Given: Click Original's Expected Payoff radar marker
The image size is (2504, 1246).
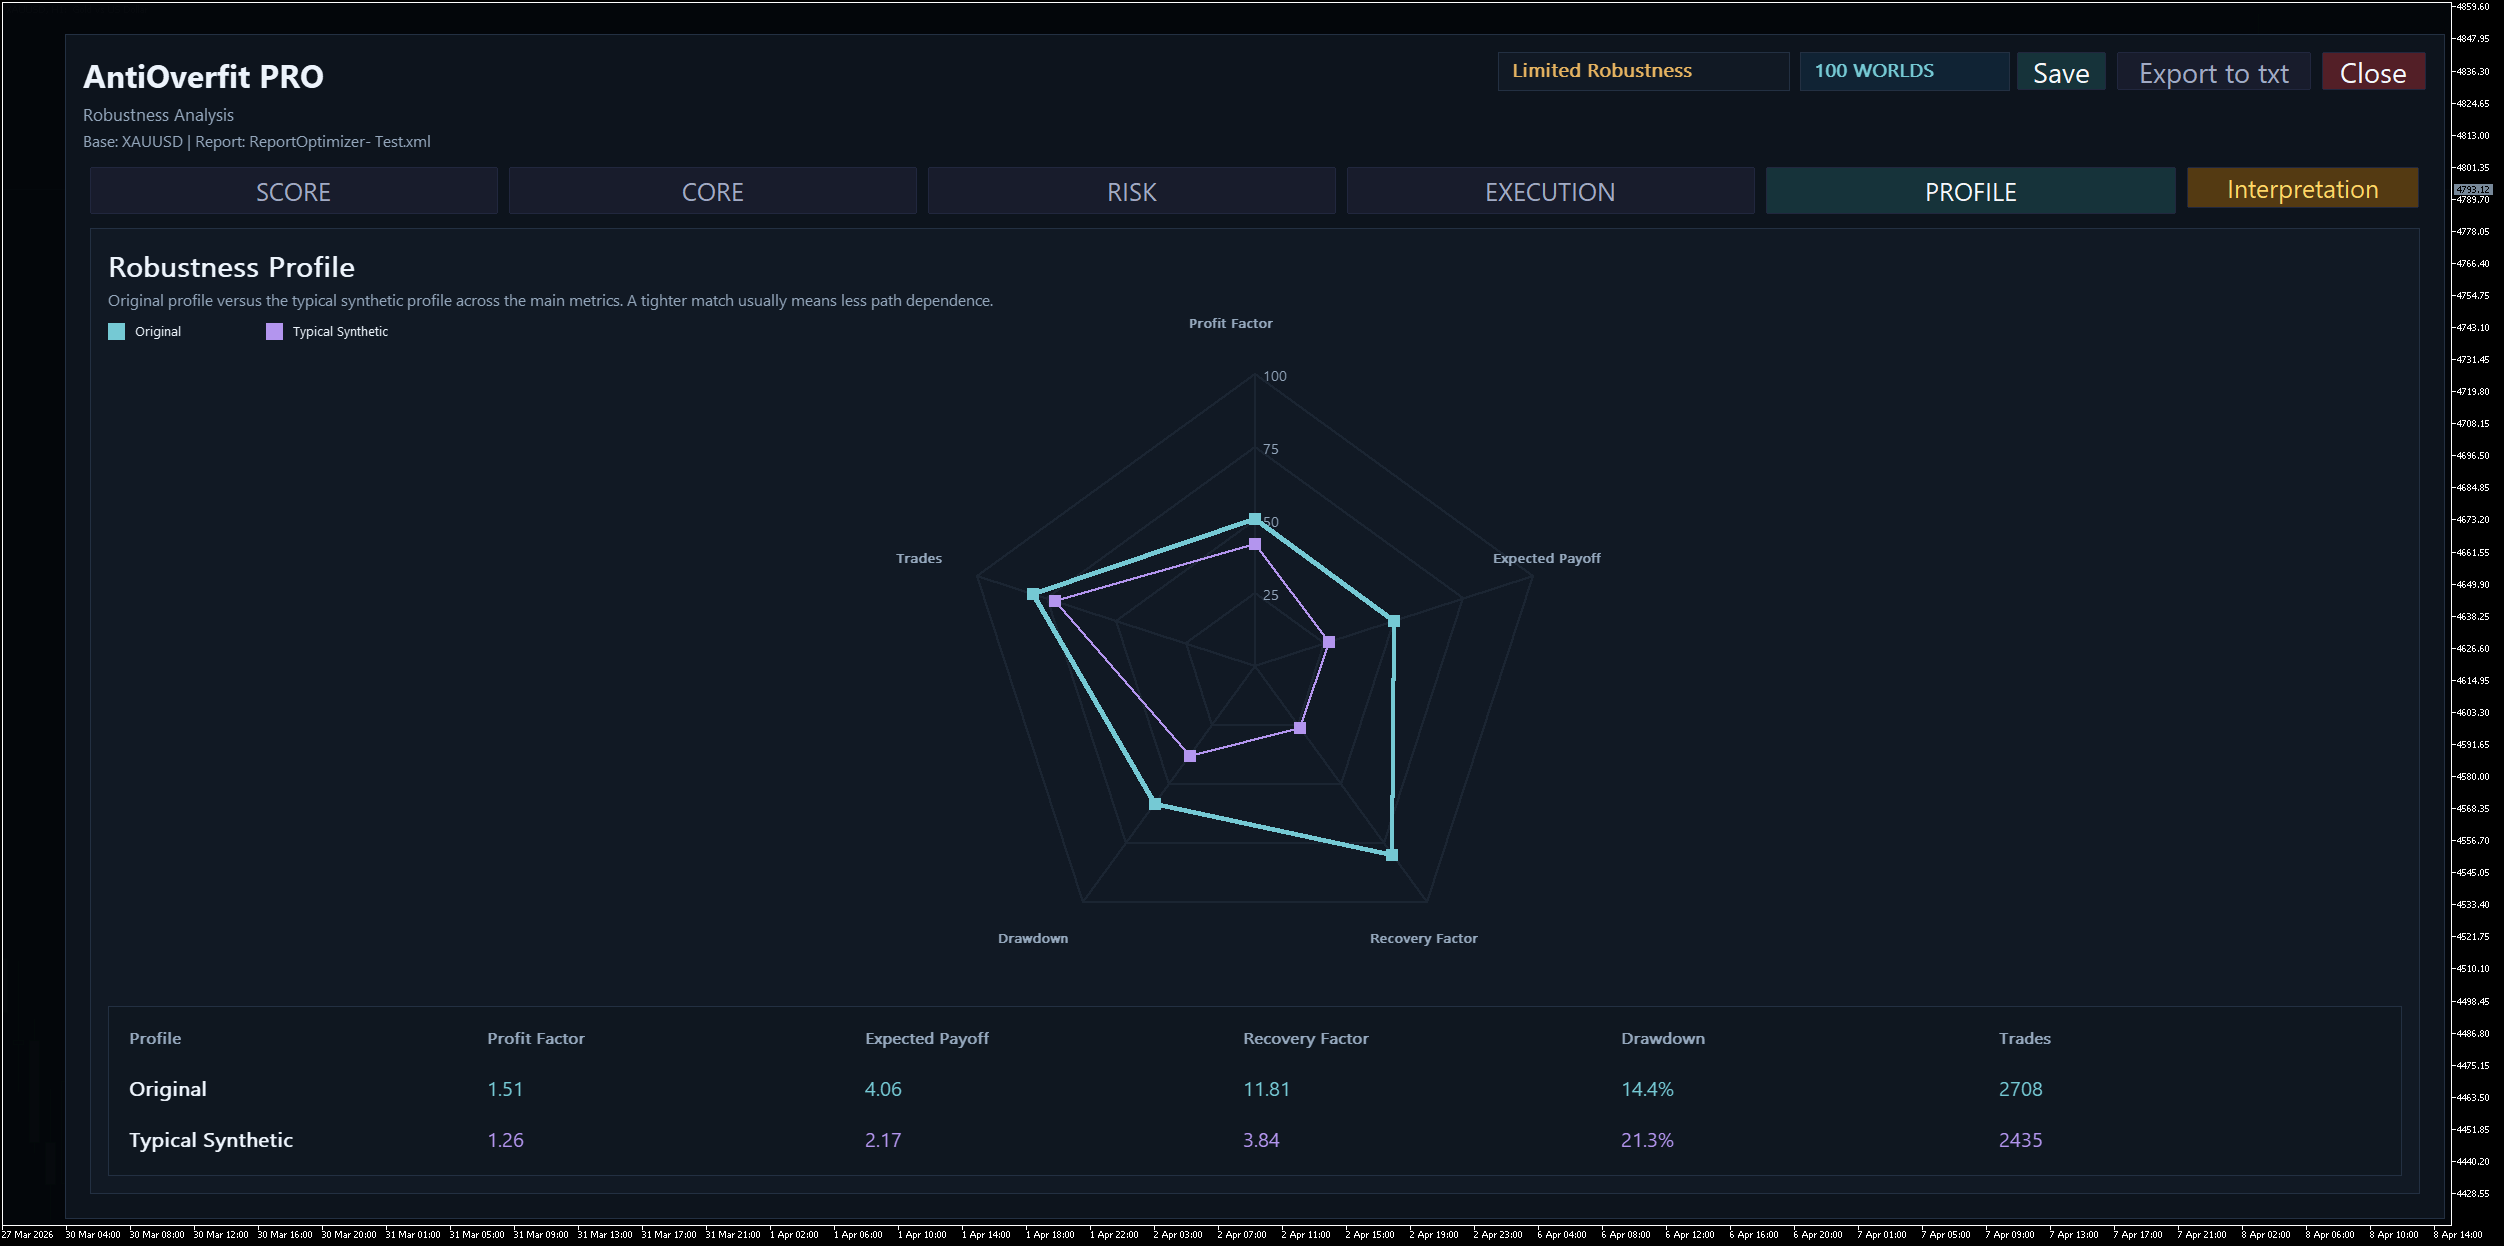Looking at the screenshot, I should [1393, 622].
